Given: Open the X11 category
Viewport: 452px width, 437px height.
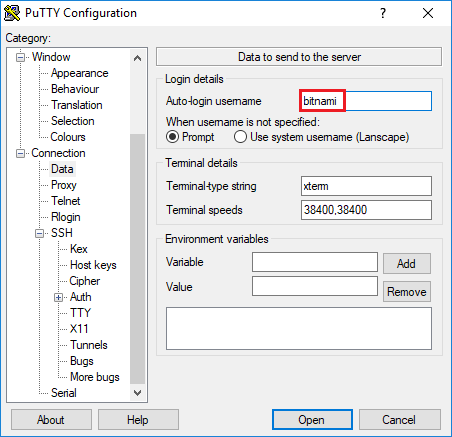Looking at the screenshot, I should pyautogui.click(x=79, y=329).
